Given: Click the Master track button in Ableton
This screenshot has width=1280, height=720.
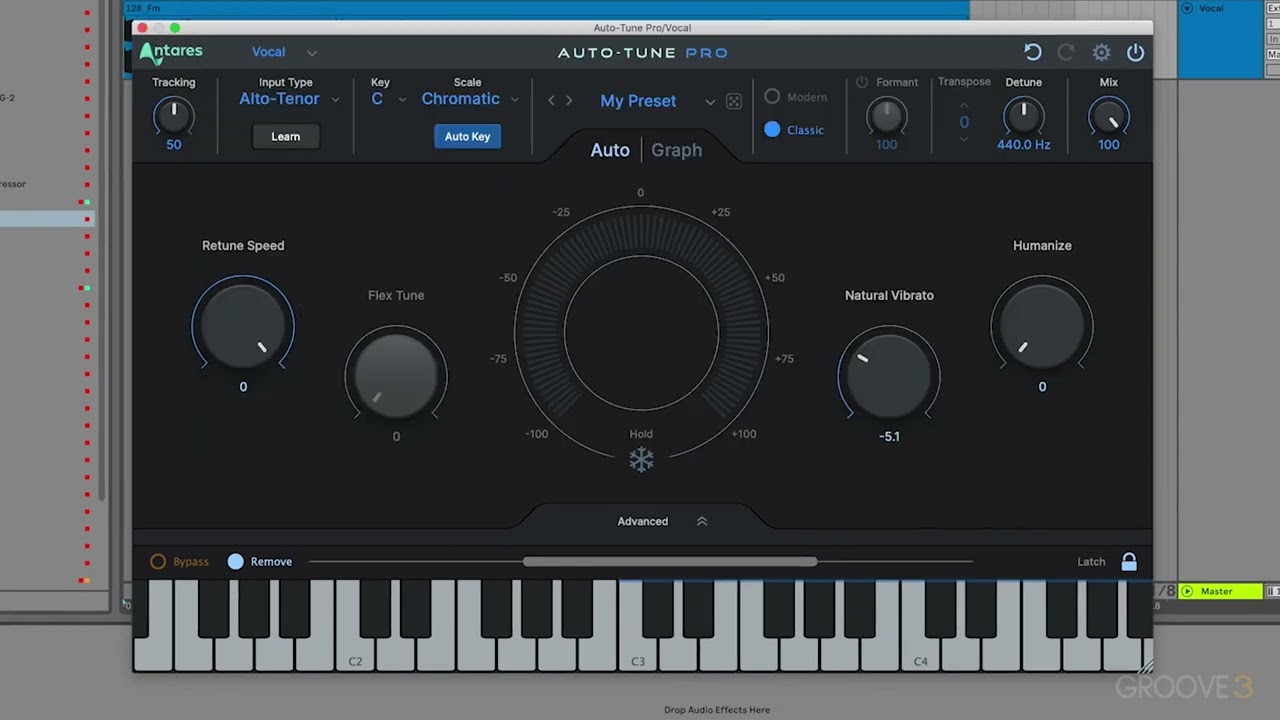Looking at the screenshot, I should coord(1221,591).
